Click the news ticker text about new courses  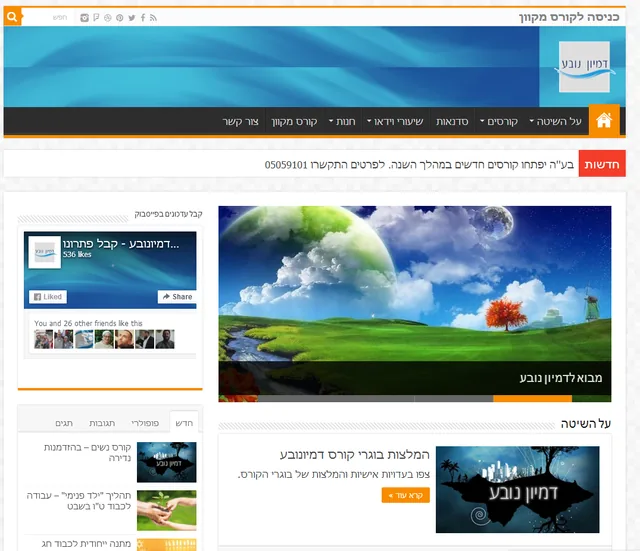419,164
